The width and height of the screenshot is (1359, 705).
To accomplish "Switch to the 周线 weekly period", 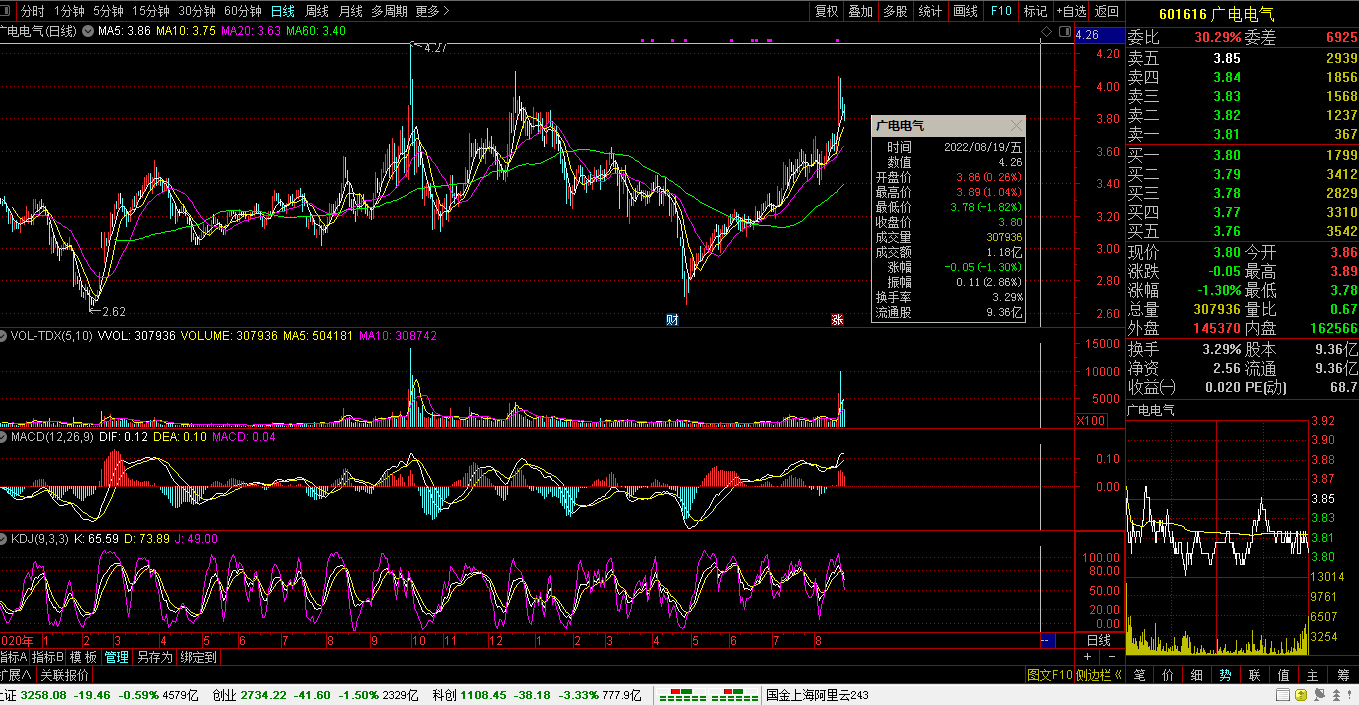I will pos(317,11).
